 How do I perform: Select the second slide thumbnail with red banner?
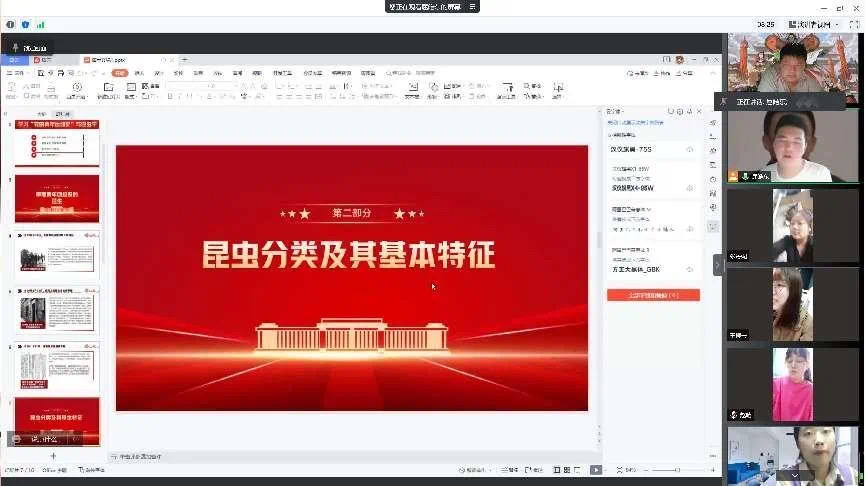[x=57, y=199]
